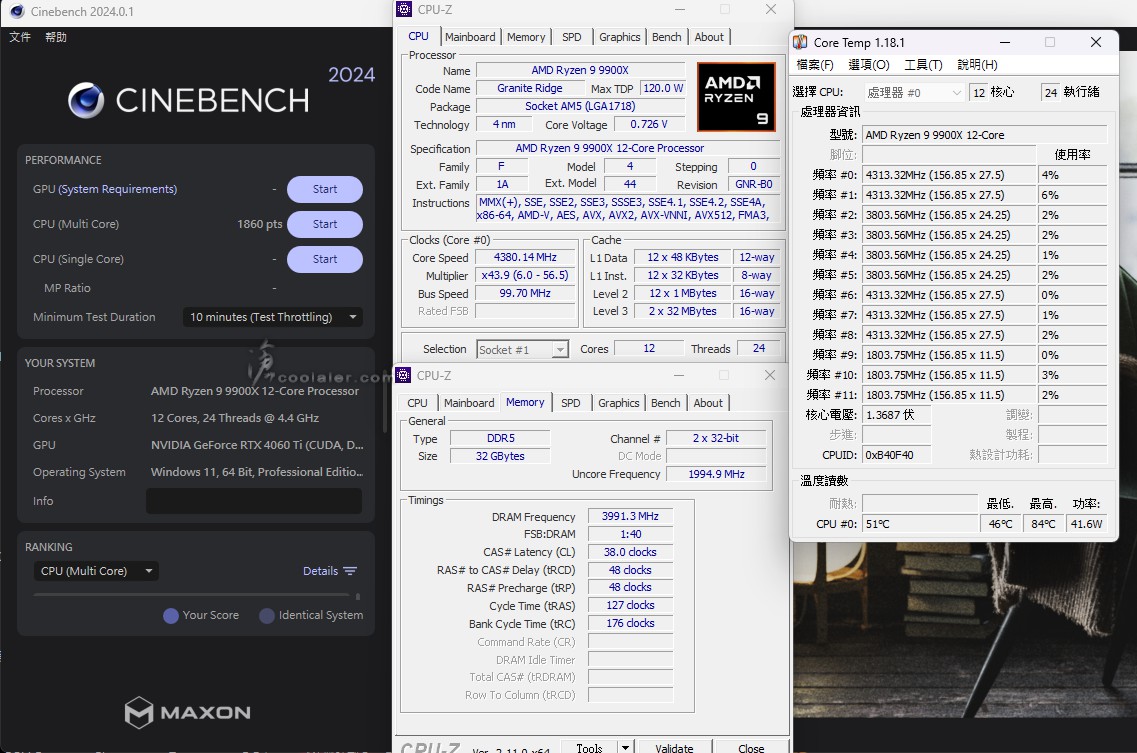1137x753 pixels.
Task: Click the 頻率 #10 frequency value in Core Temp
Action: click(x=949, y=375)
